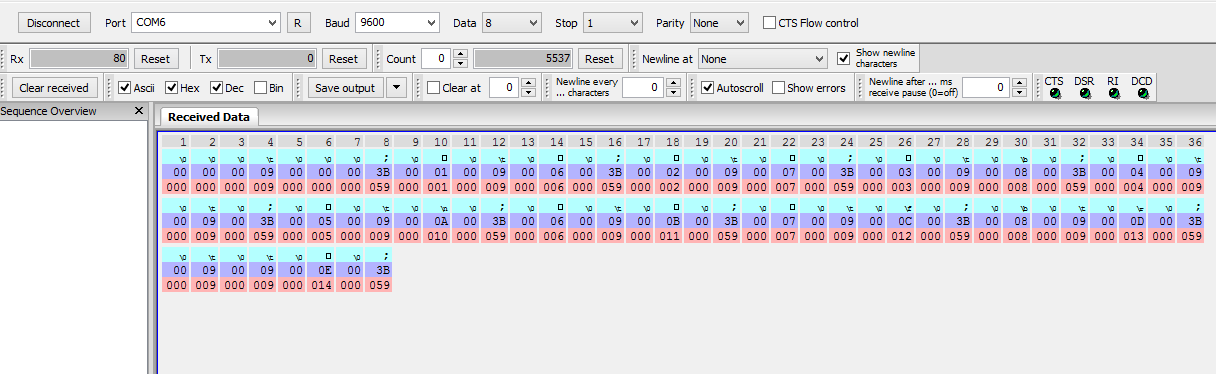Screen dimensions: 1216x374
Task: Toggle the Ascii display checkbox
Action: point(124,88)
